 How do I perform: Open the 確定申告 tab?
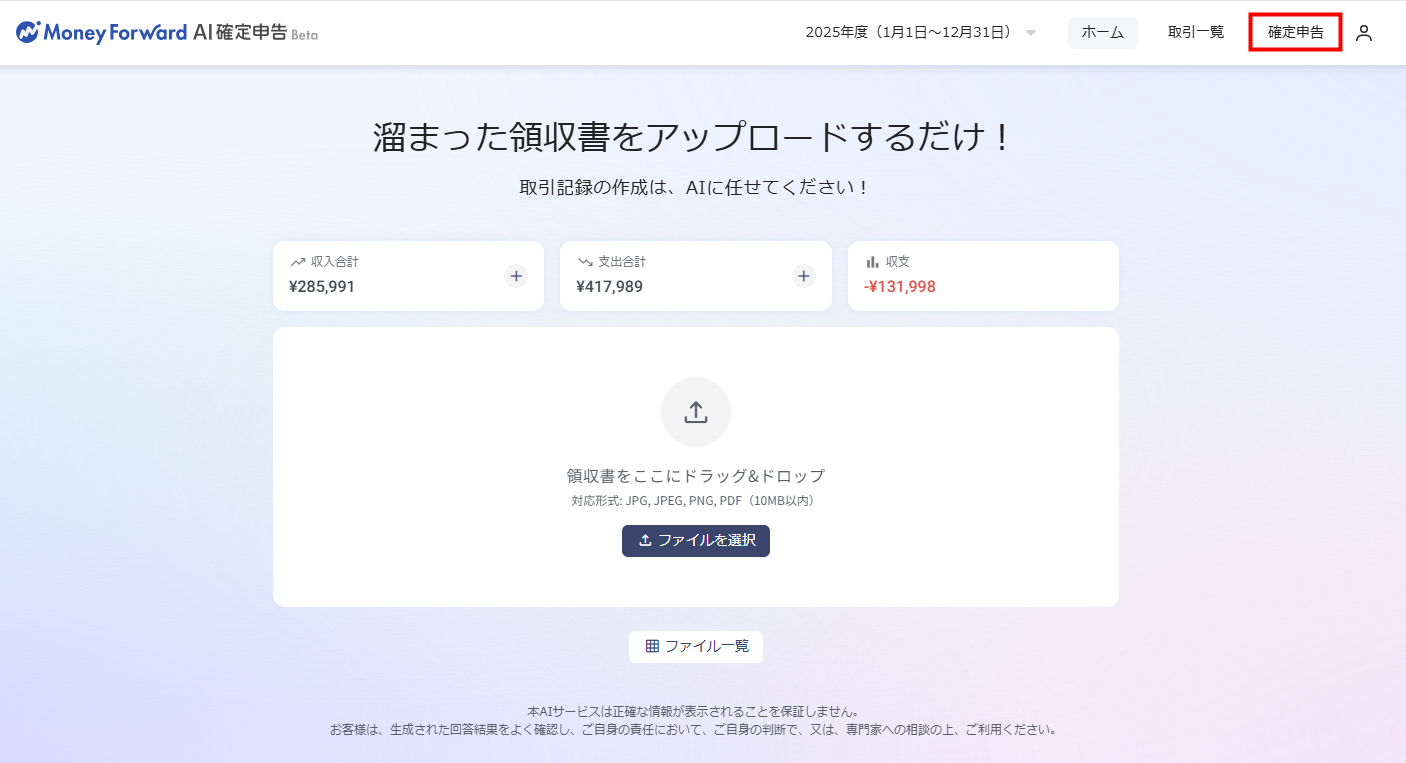pyautogui.click(x=1295, y=33)
